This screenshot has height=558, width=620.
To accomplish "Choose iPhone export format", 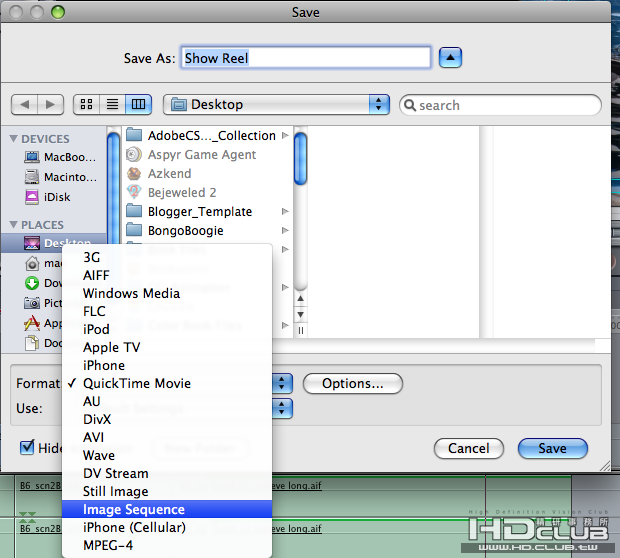I will click(167, 365).
